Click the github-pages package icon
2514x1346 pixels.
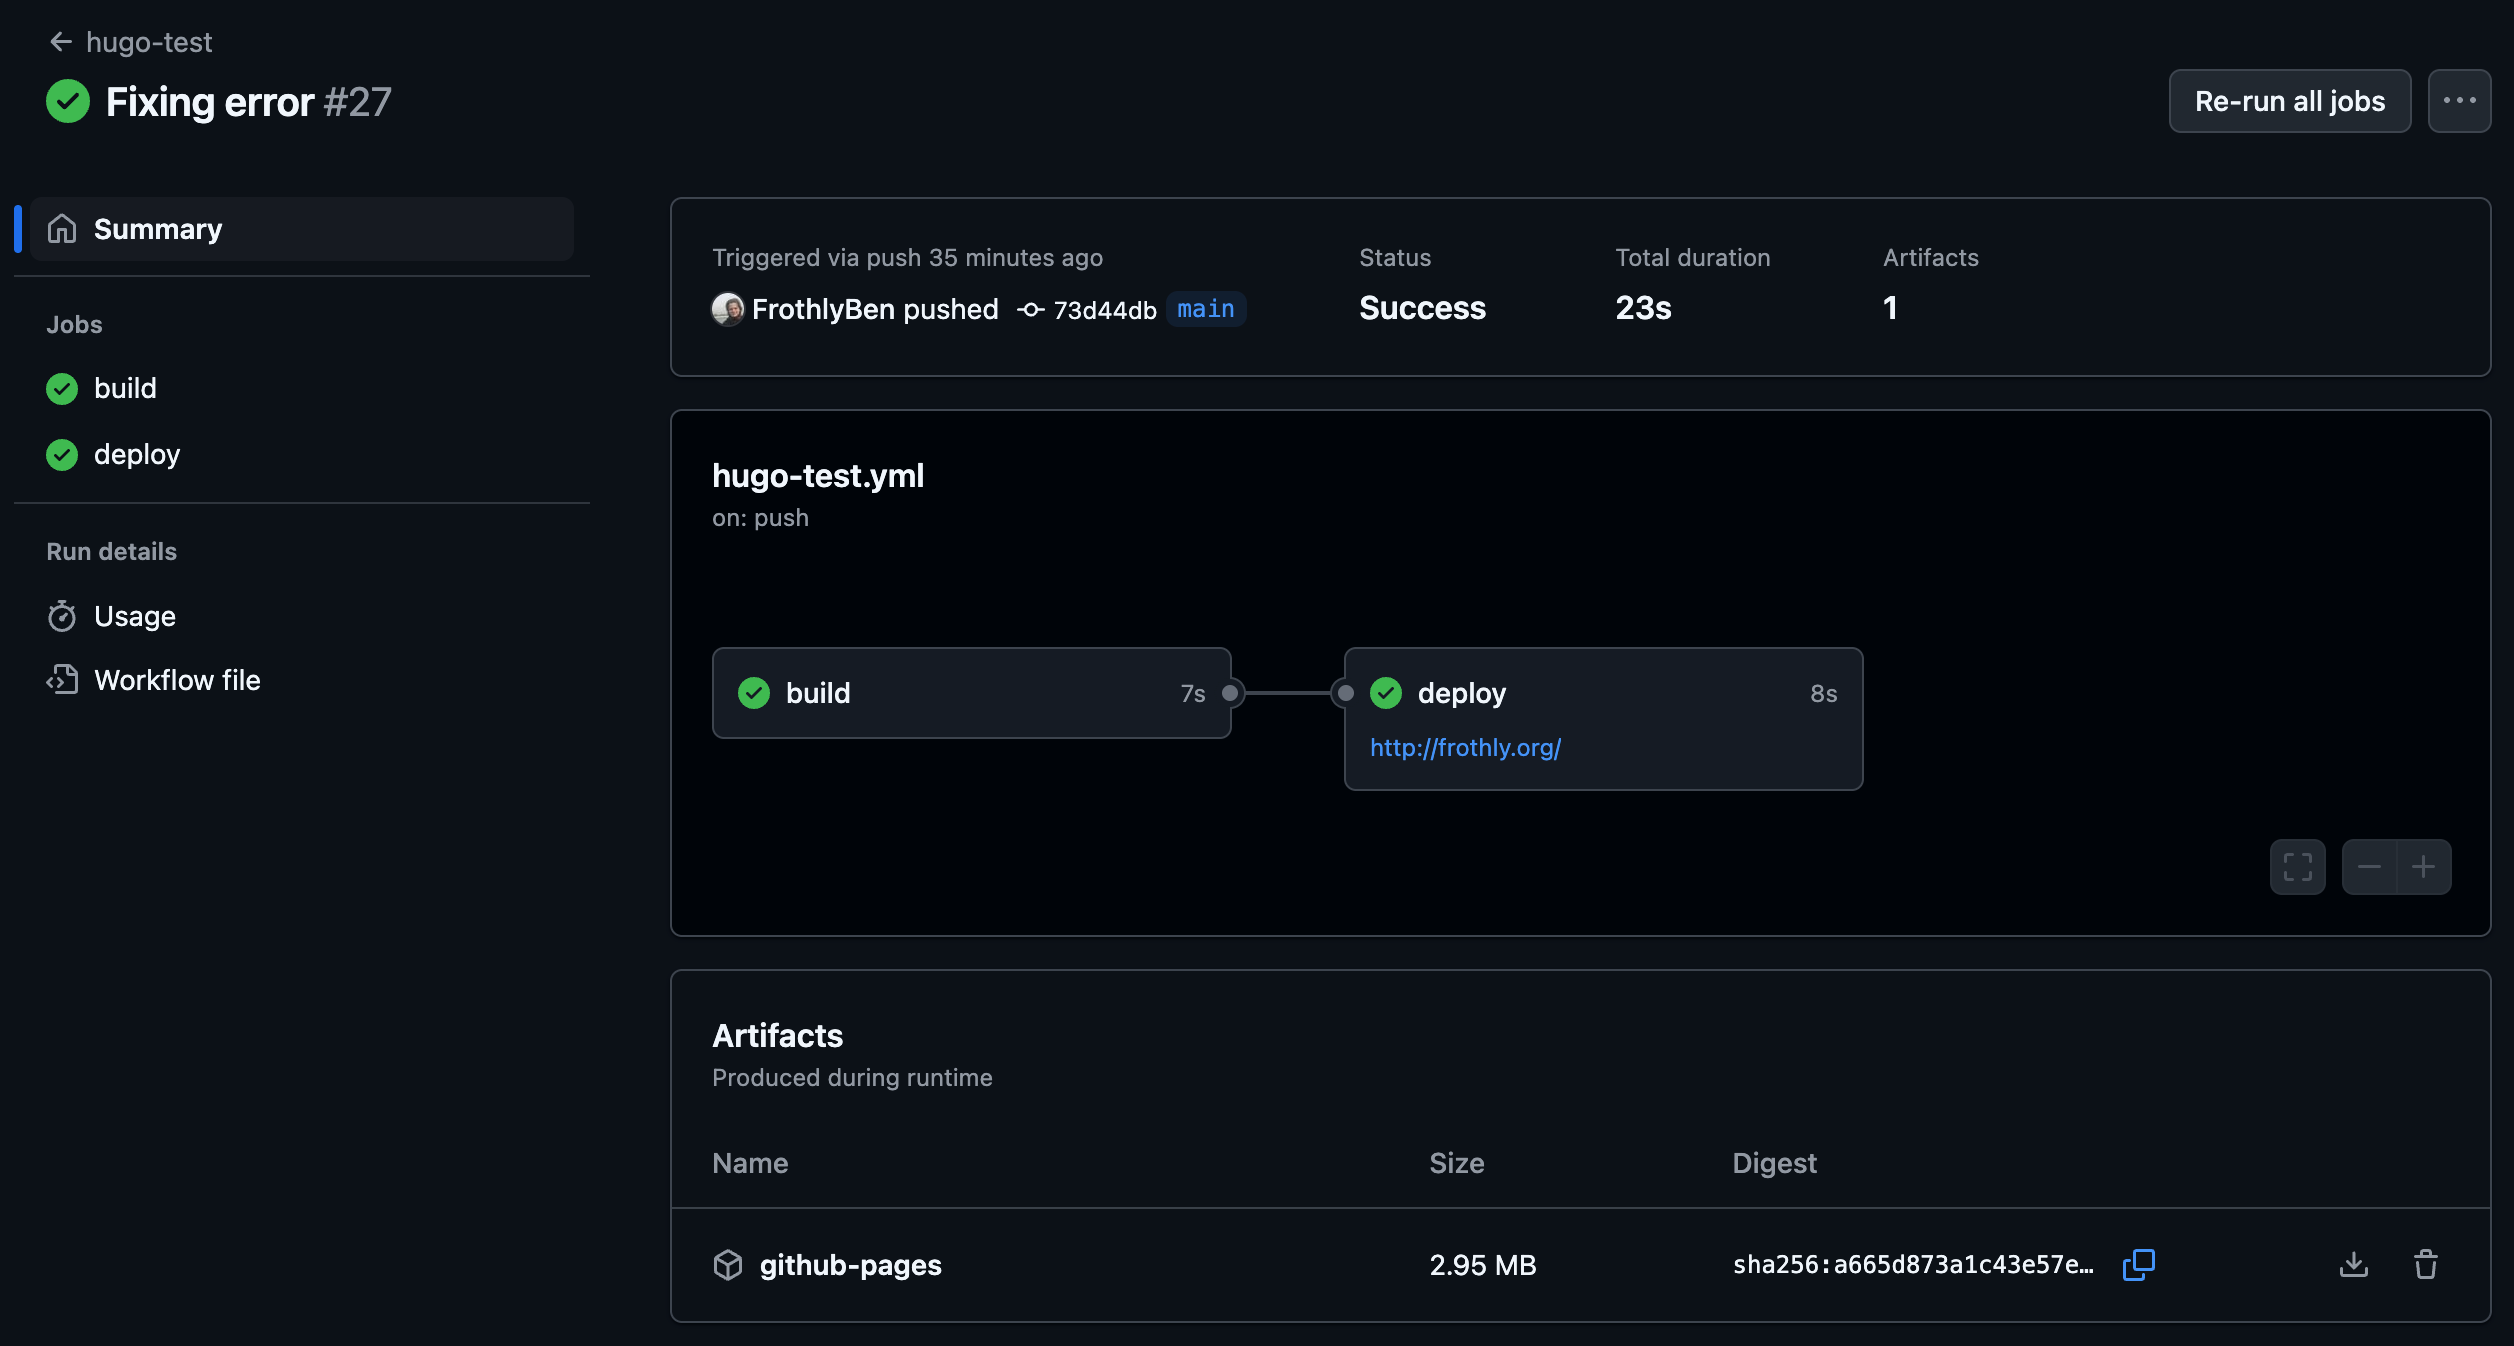pyautogui.click(x=728, y=1265)
